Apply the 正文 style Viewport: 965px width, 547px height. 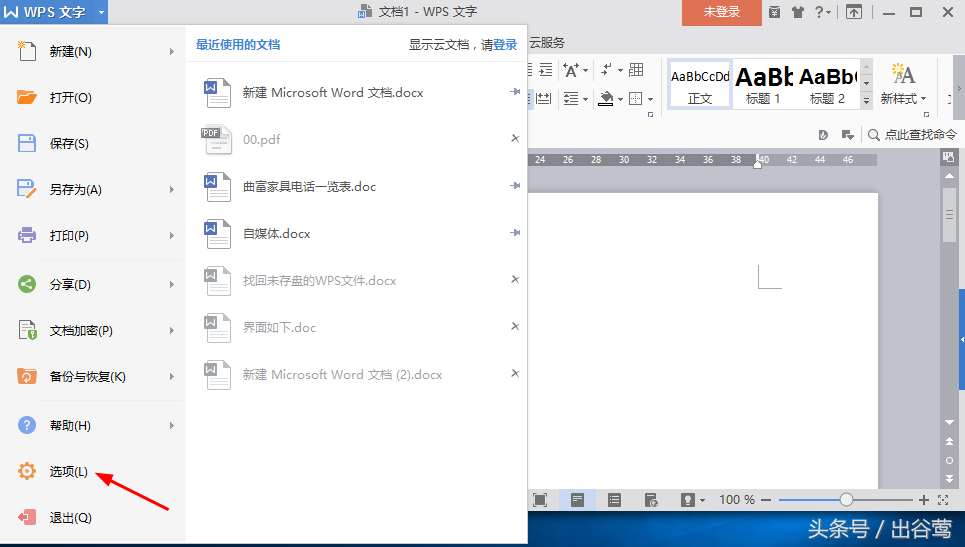(700, 84)
